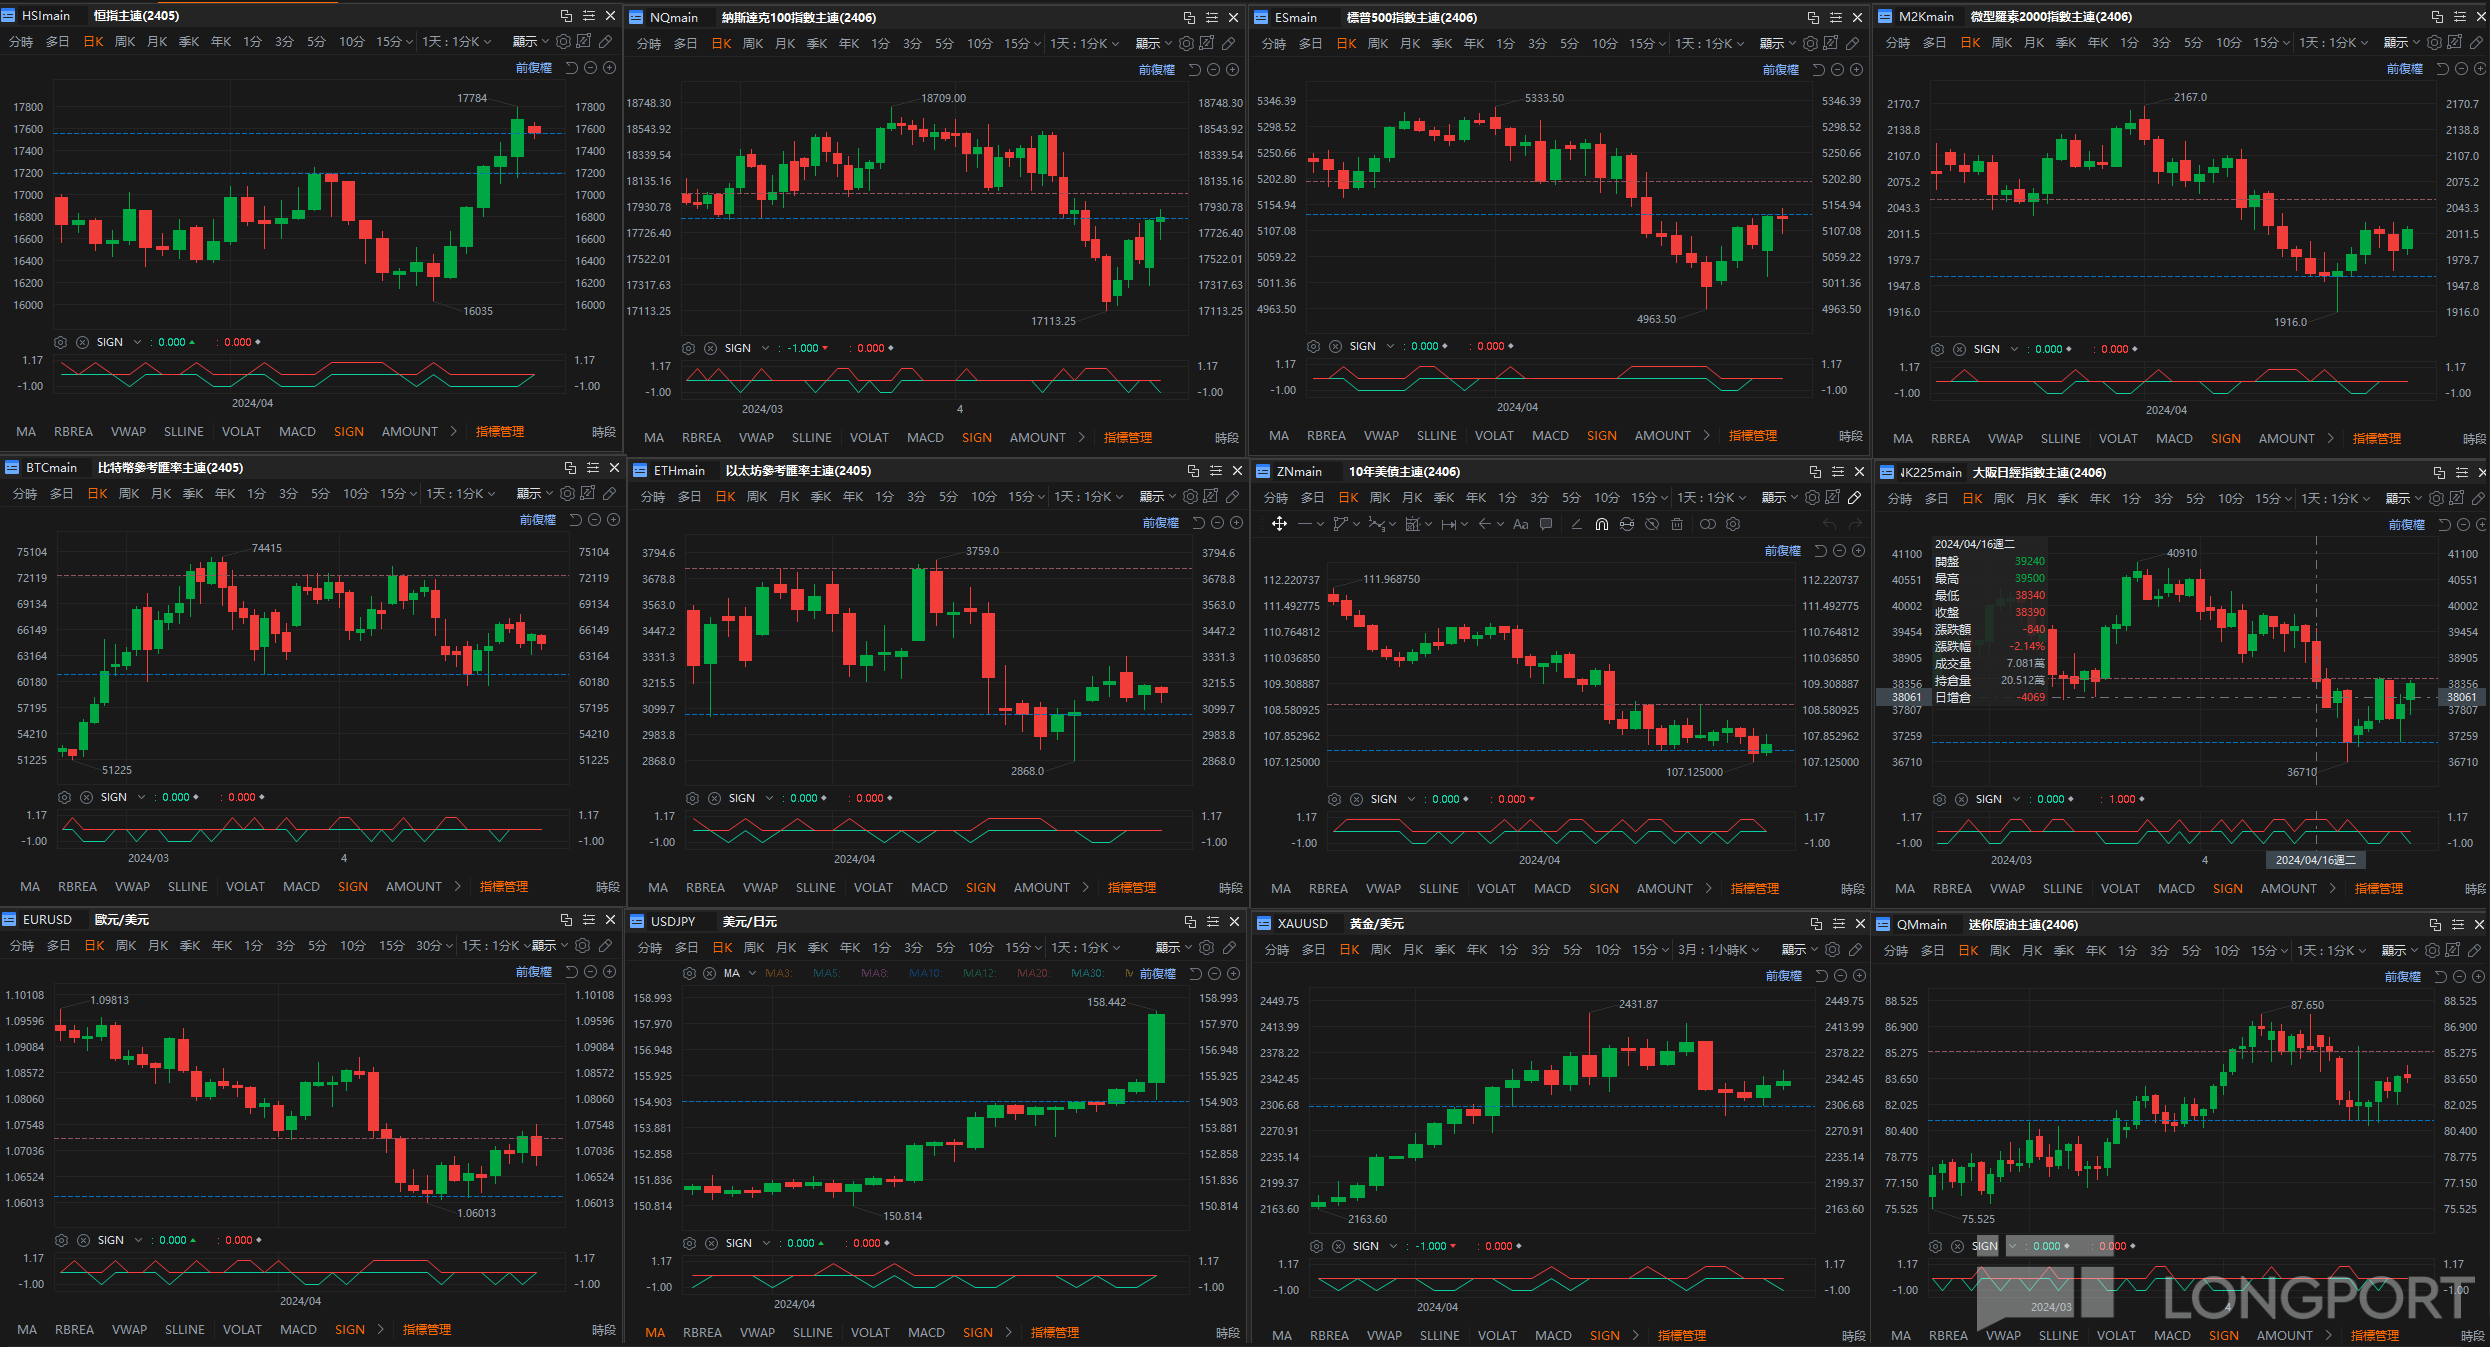Open the 3月:1小時K dropdown in XAUUSD panel
This screenshot has height=1347, width=2490.
(x=1720, y=950)
